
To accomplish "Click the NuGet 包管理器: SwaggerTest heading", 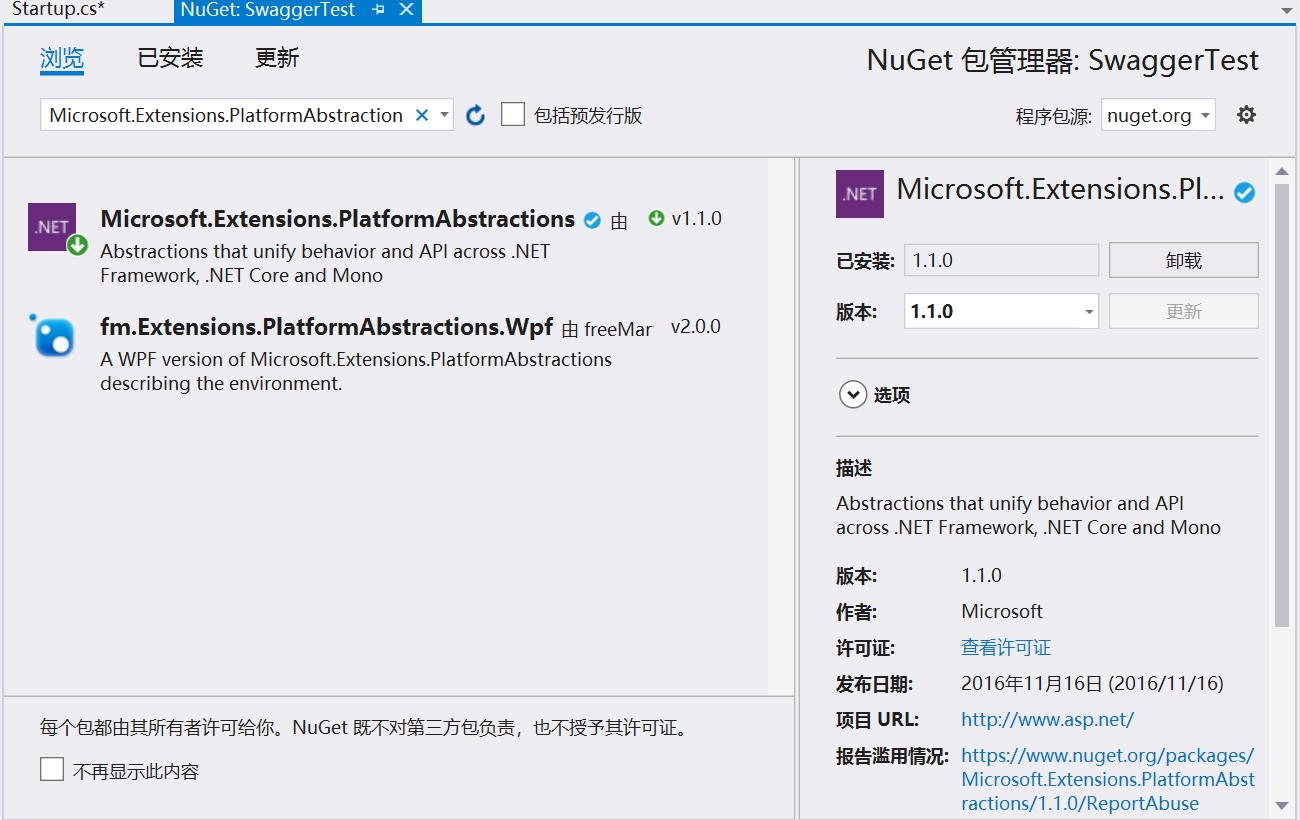I will click(x=1063, y=60).
